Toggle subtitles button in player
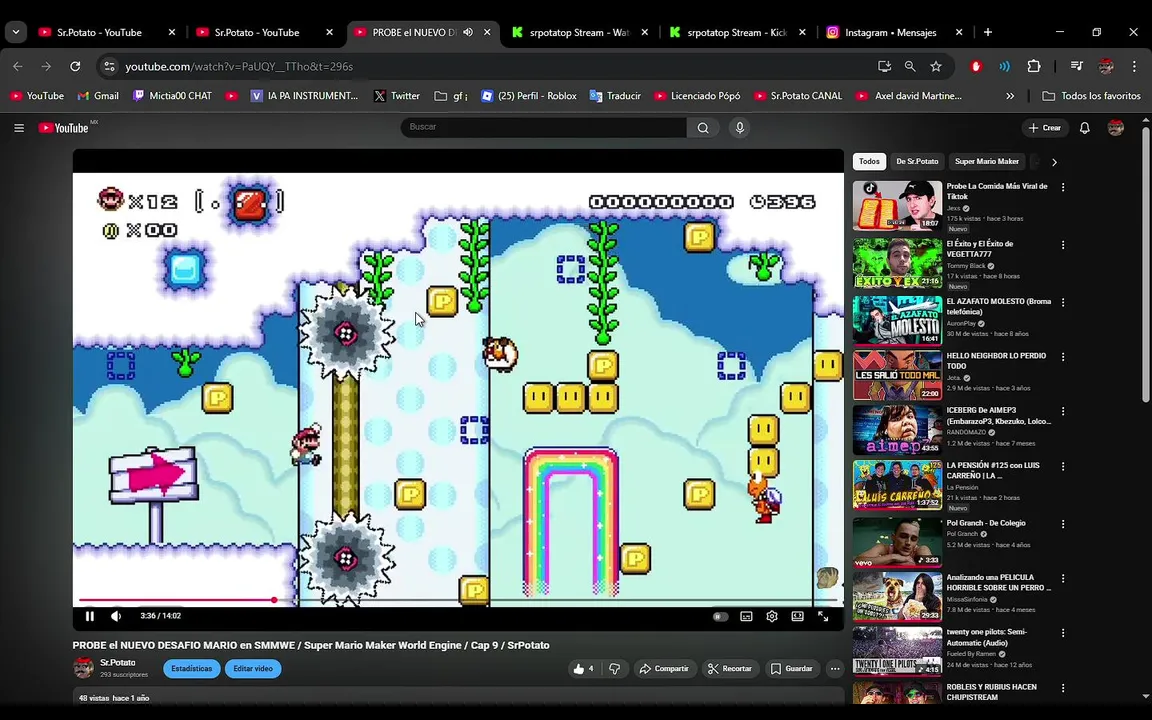Image resolution: width=1152 pixels, height=720 pixels. click(x=746, y=616)
